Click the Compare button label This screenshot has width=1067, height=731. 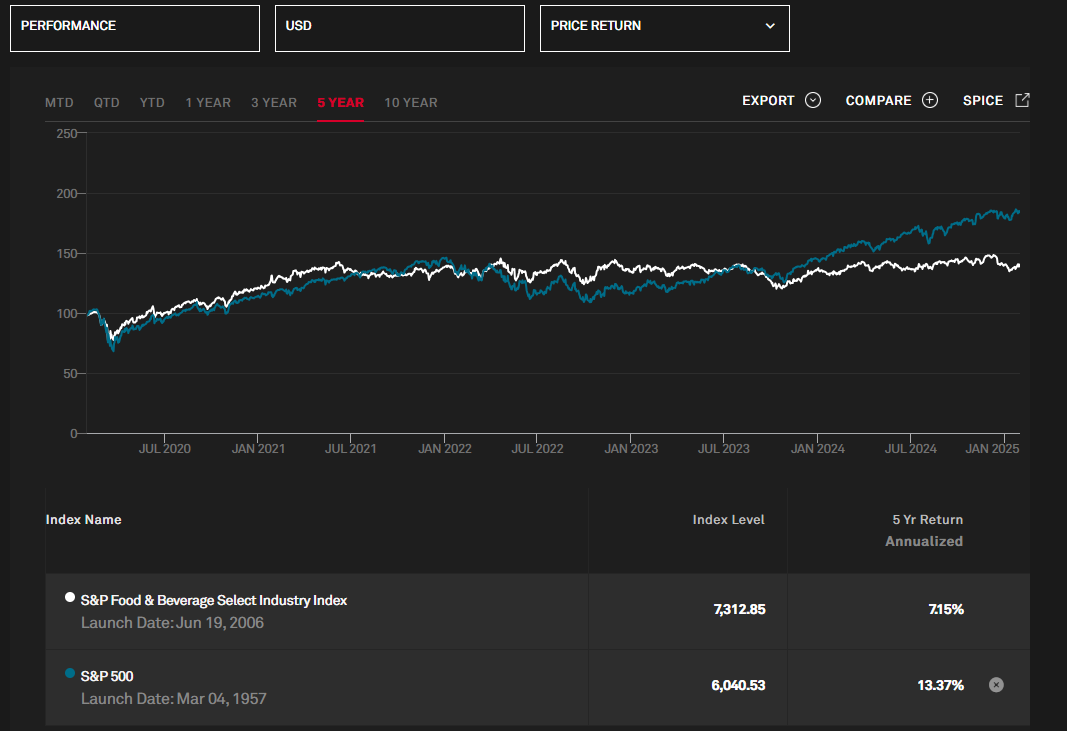pos(879,101)
